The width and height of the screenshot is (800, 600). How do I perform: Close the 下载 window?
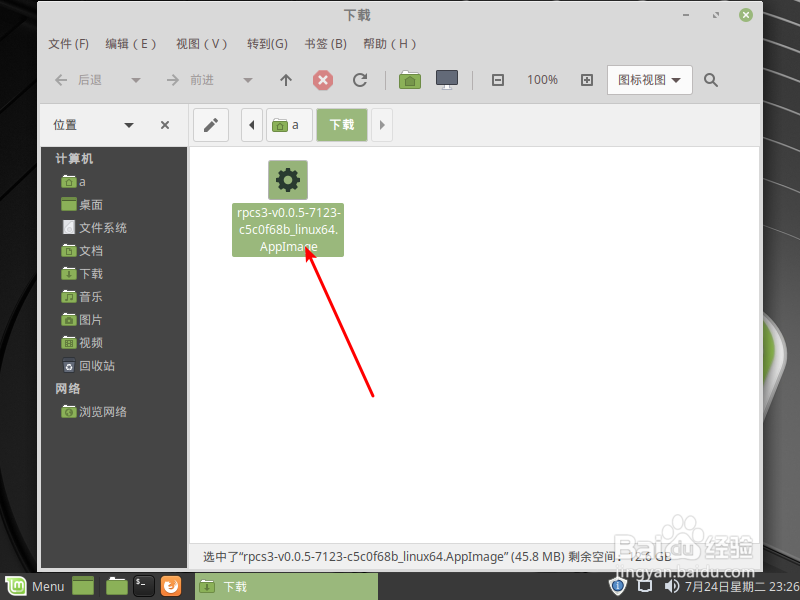[x=745, y=15]
